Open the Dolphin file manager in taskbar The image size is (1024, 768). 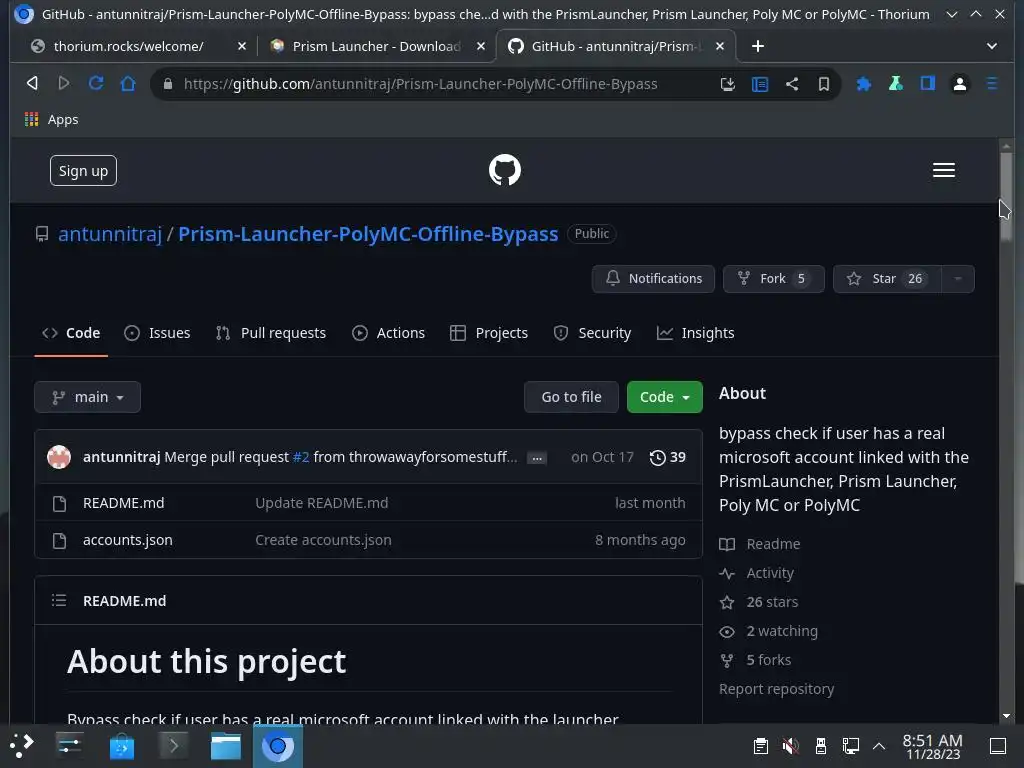[x=226, y=745]
